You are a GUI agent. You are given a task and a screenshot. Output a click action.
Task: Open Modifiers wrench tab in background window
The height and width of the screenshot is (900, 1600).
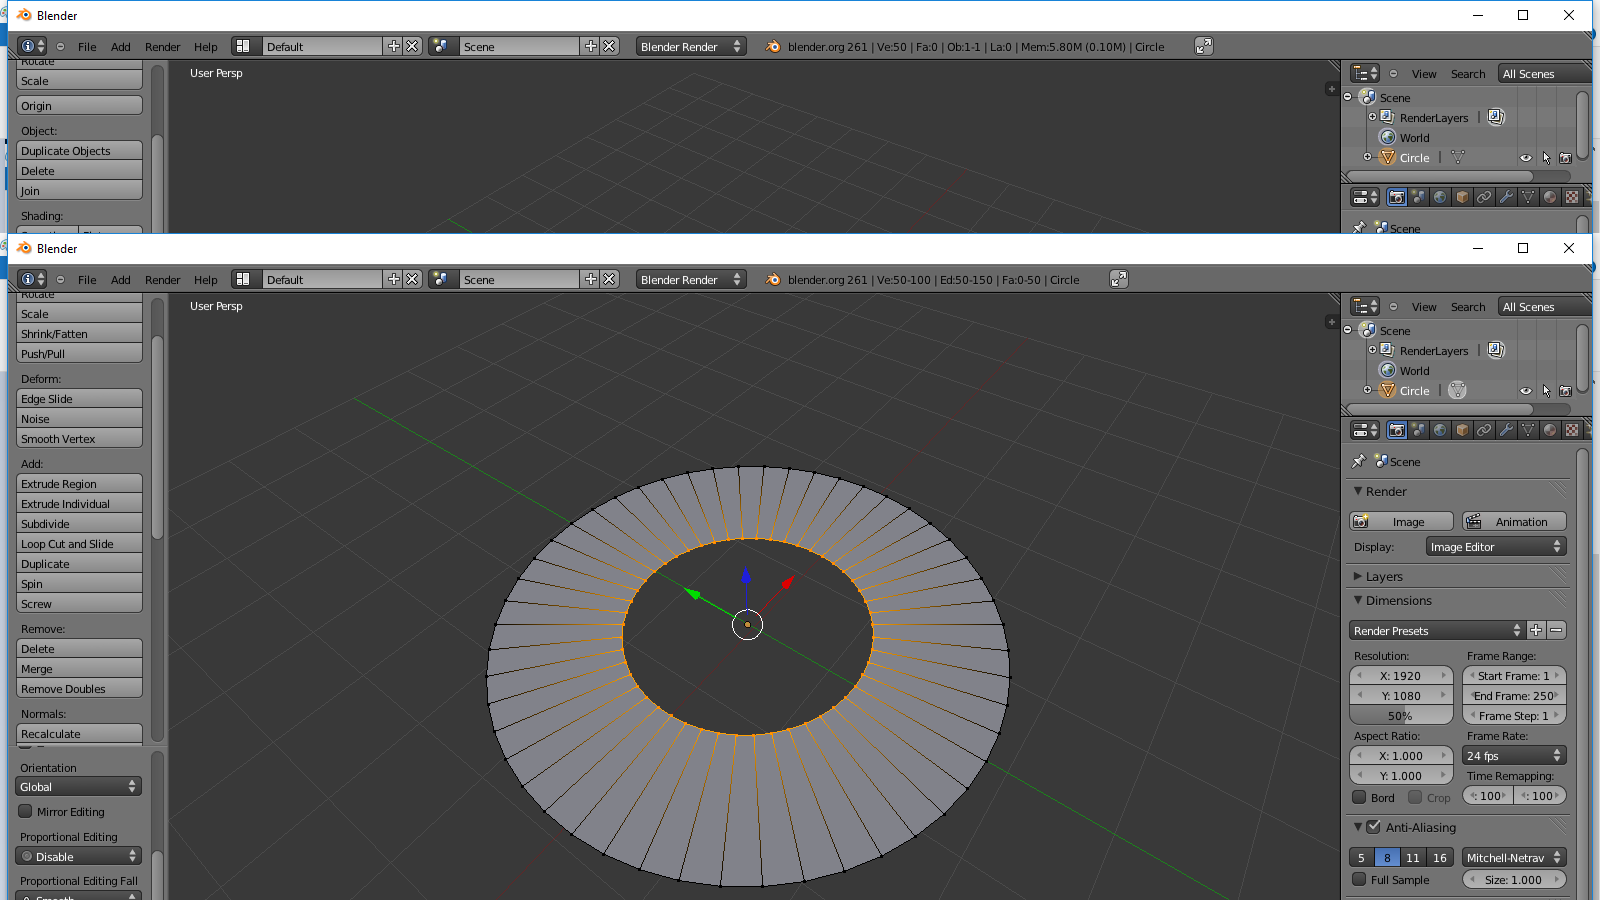pyautogui.click(x=1506, y=197)
